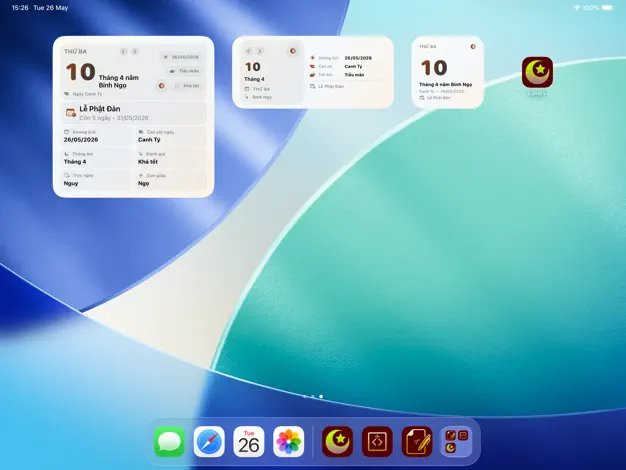Tap the Dương lịch row in medium widget

[341, 58]
